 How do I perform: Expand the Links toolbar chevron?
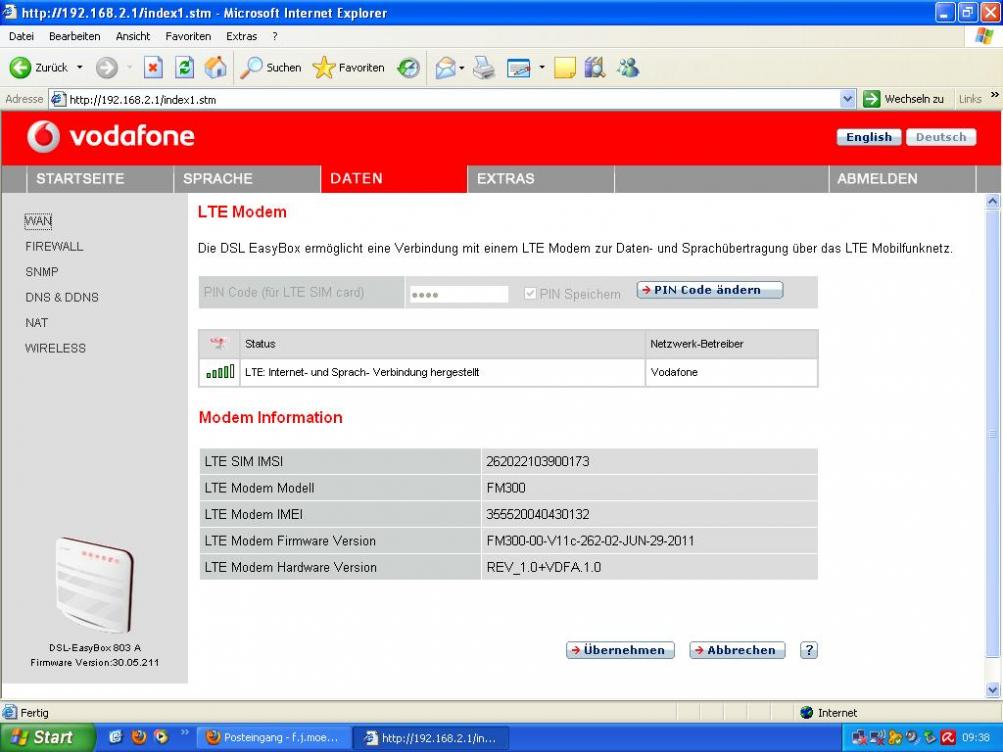point(995,95)
